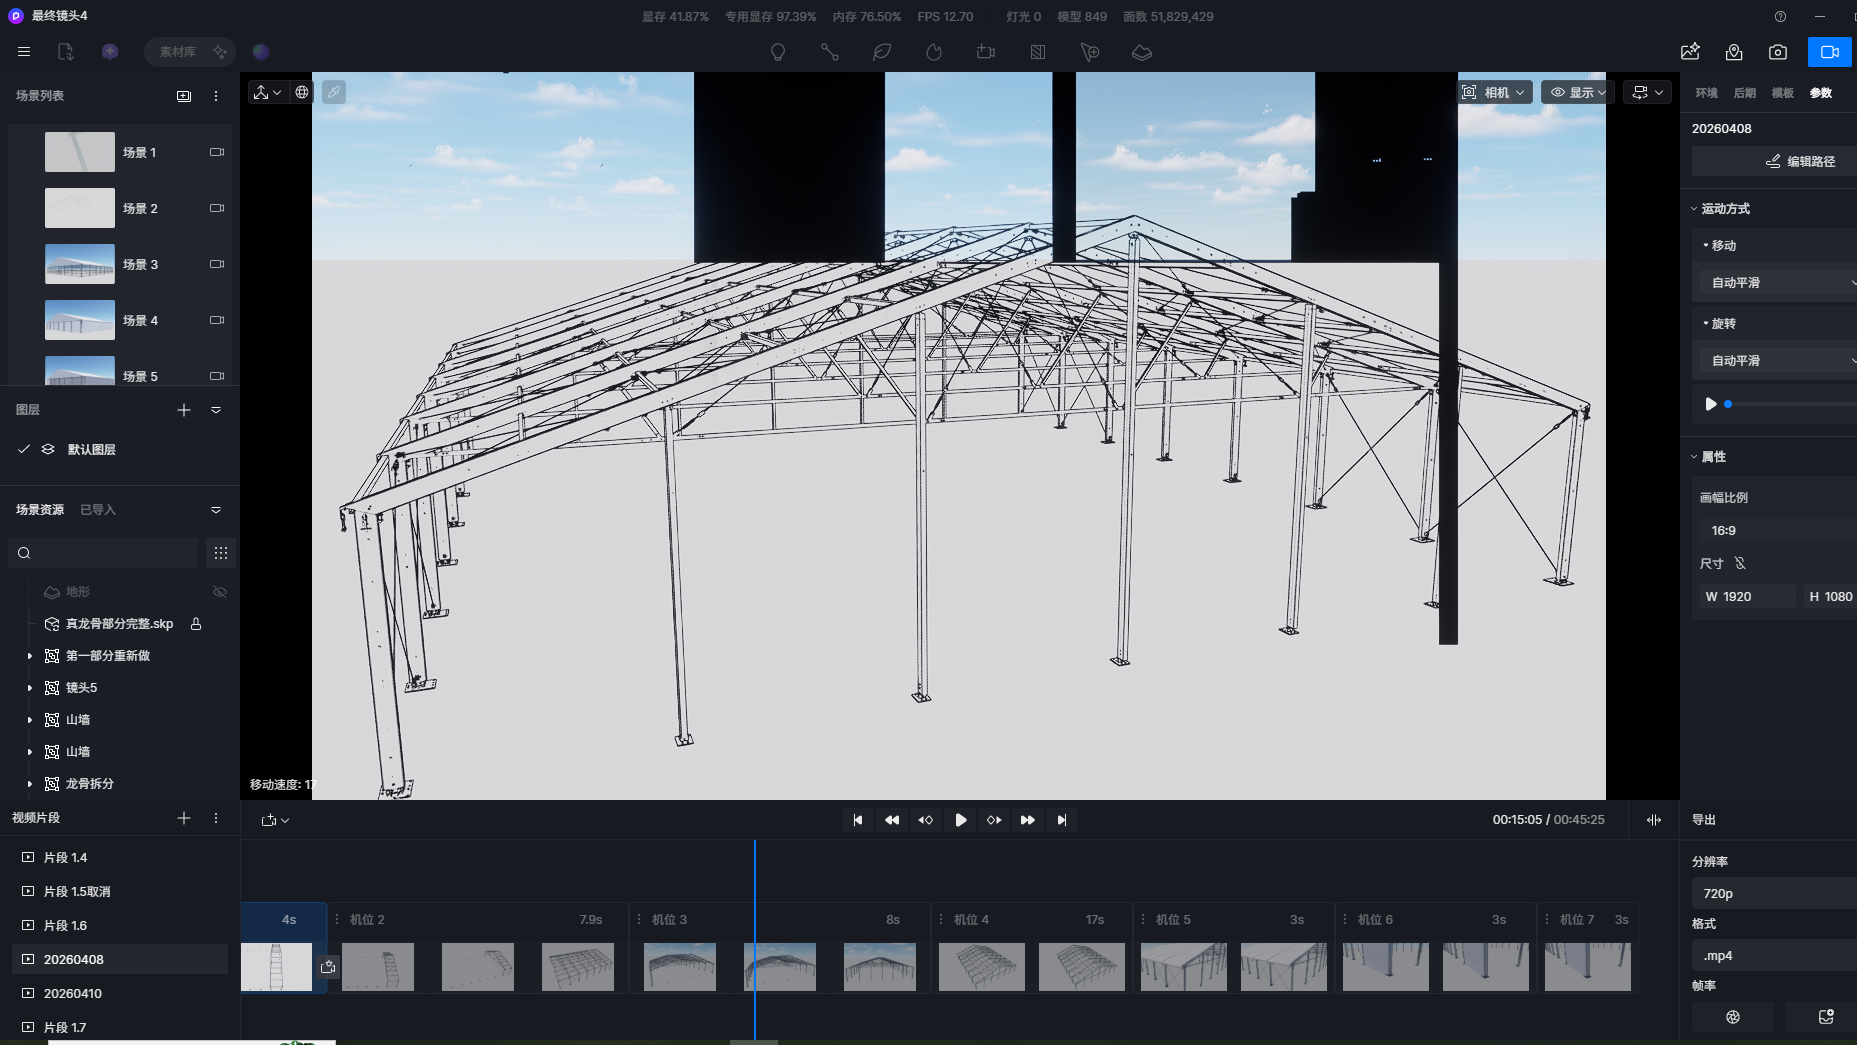
Task: Toggle the 默认图层 layer checkmark
Action: click(24, 450)
